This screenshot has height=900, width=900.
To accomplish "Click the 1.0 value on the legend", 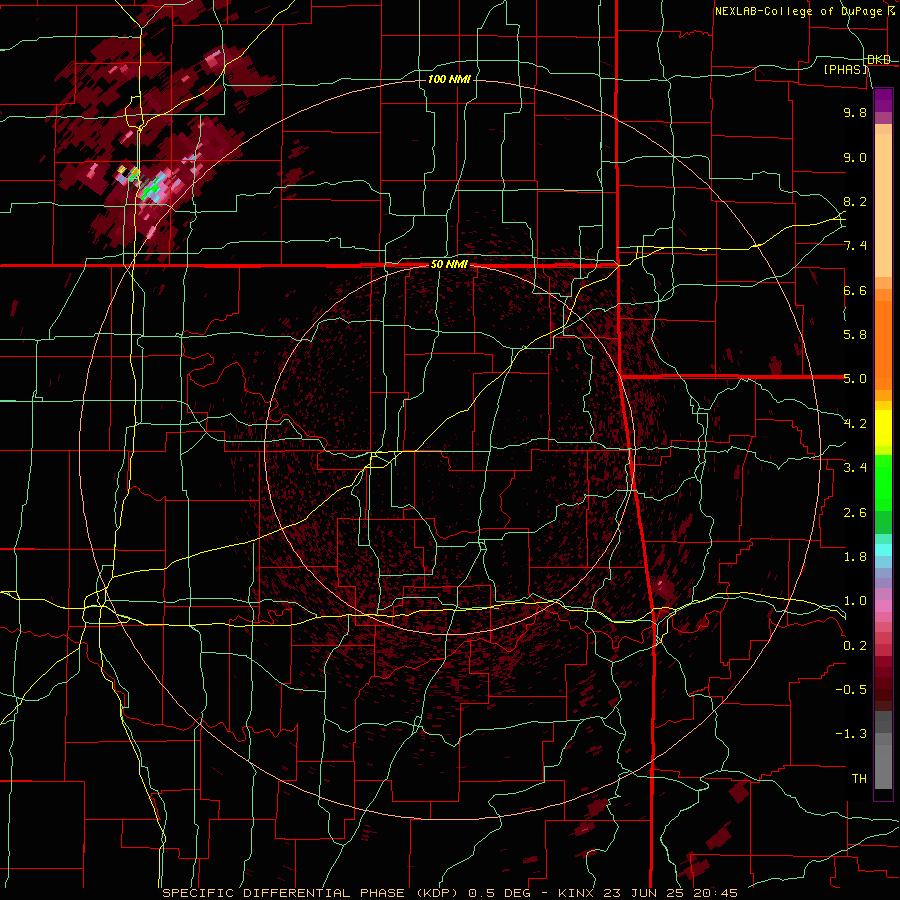I will 855,601.
